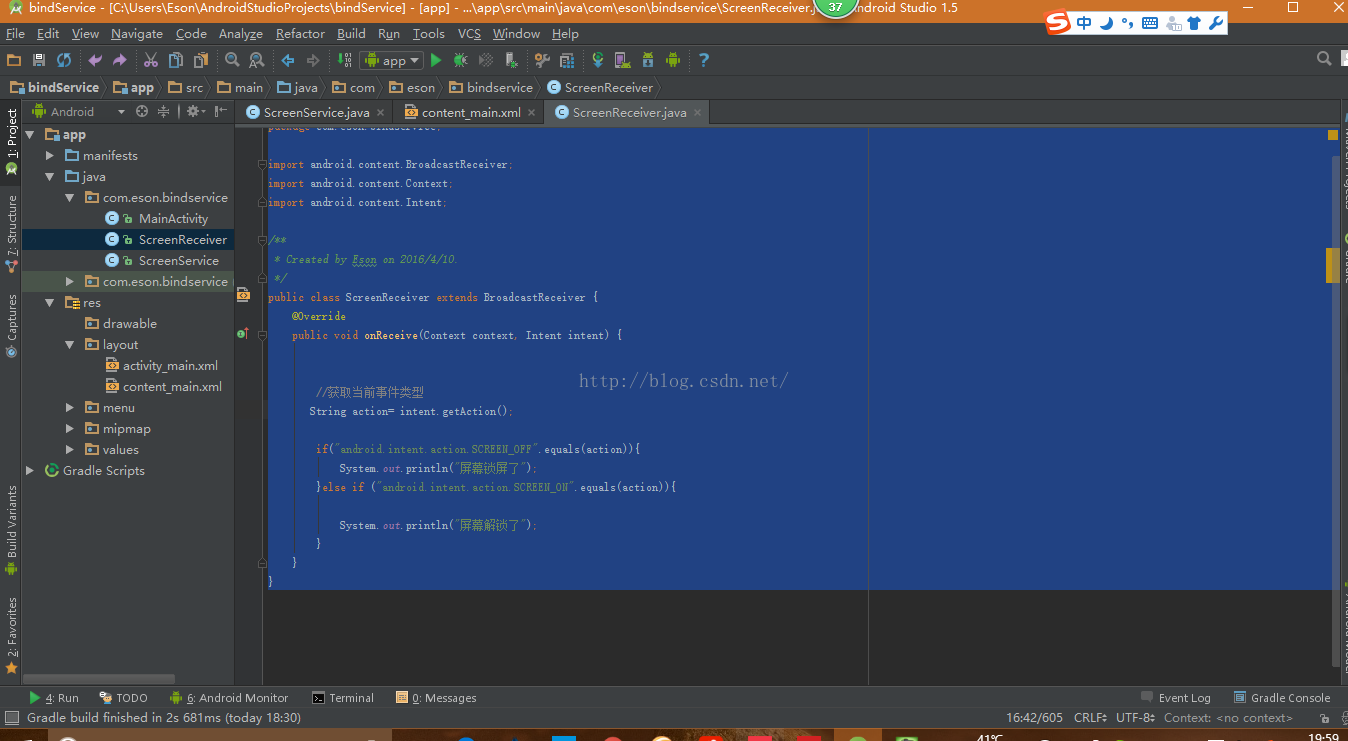Click the Replace icon in the toolbar
This screenshot has height=741, width=1348.
[257, 61]
